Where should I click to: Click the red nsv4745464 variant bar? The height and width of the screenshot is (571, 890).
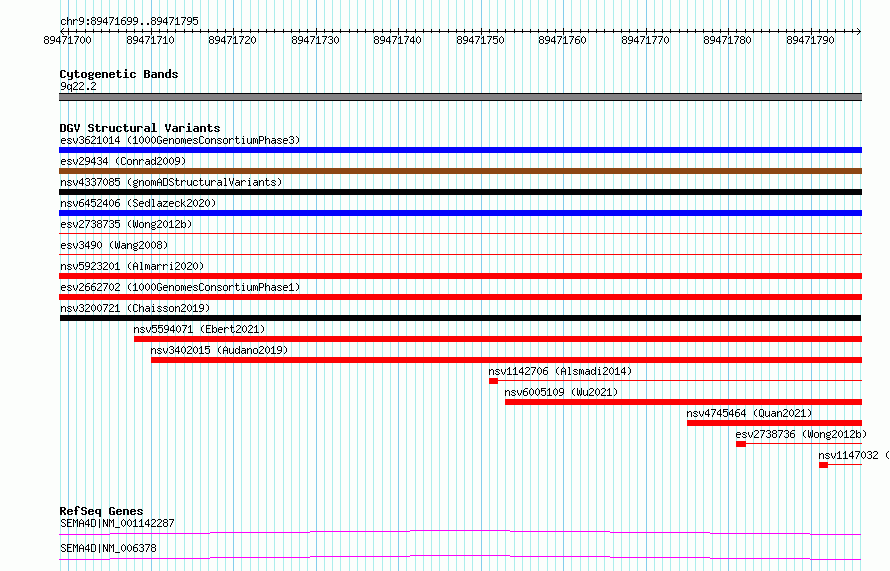[x=774, y=423]
